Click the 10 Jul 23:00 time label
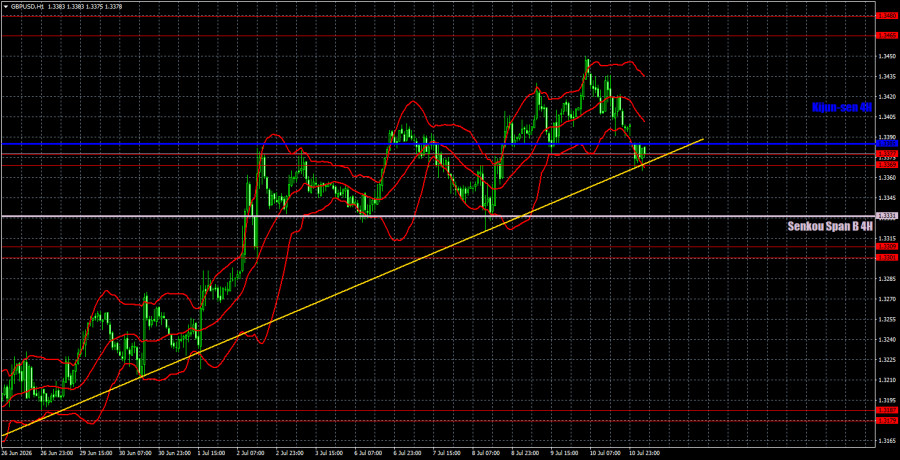The height and width of the screenshot is (460, 900). point(641,453)
